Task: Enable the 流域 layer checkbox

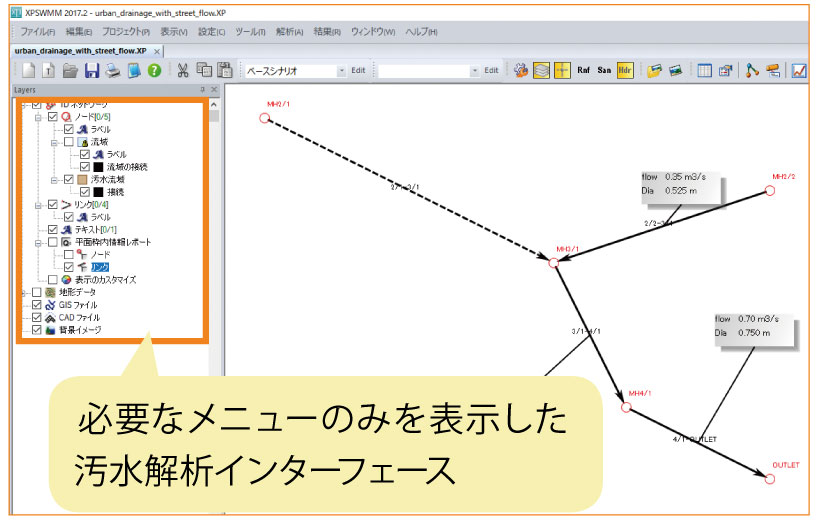Action: click(68, 142)
